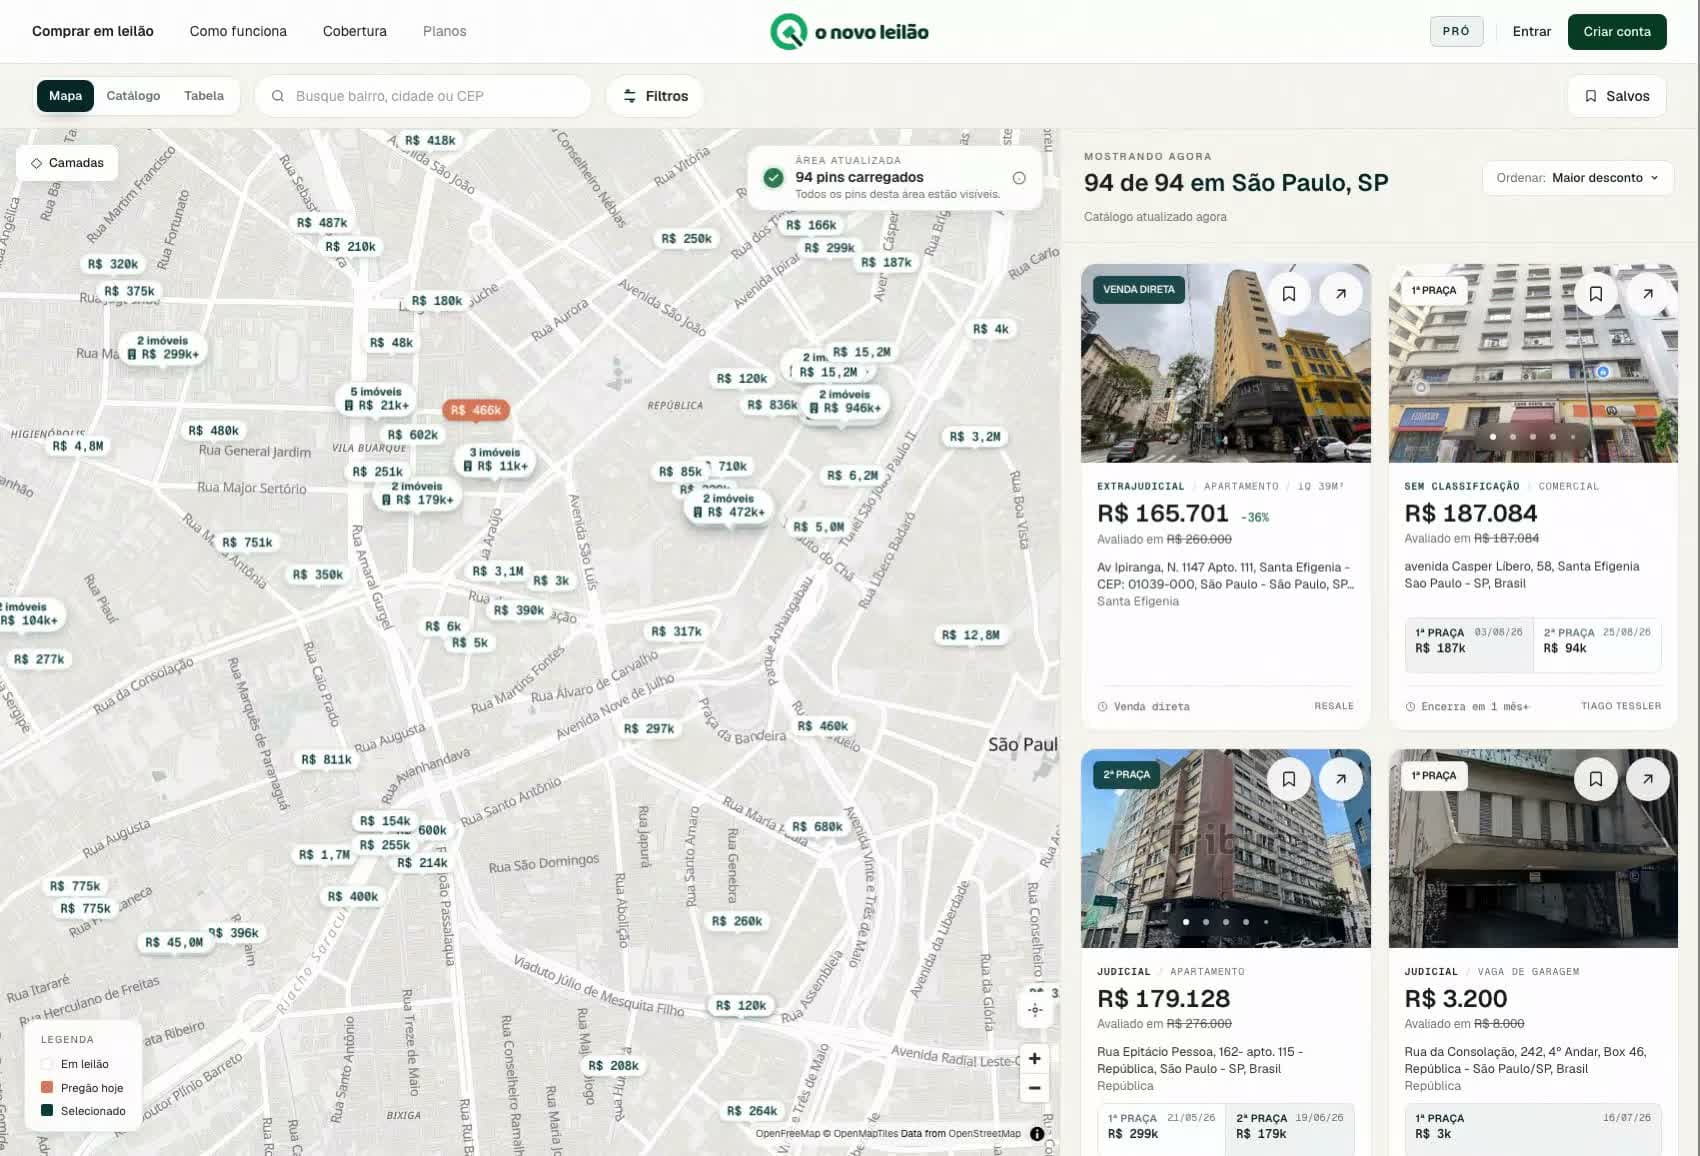Image resolution: width=1700 pixels, height=1156 pixels.
Task: Select the R$ 12,8M map pin
Action: pyautogui.click(x=970, y=635)
